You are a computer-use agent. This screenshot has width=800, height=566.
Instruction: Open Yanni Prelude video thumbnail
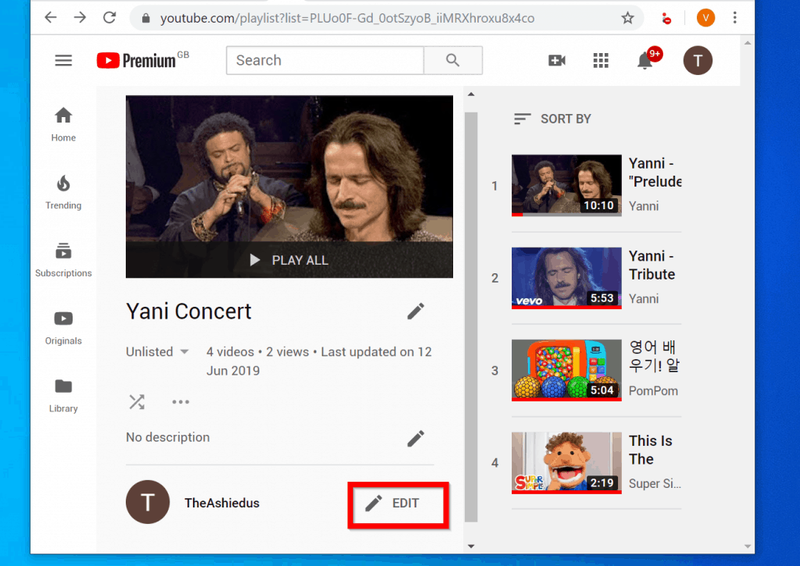pos(566,185)
